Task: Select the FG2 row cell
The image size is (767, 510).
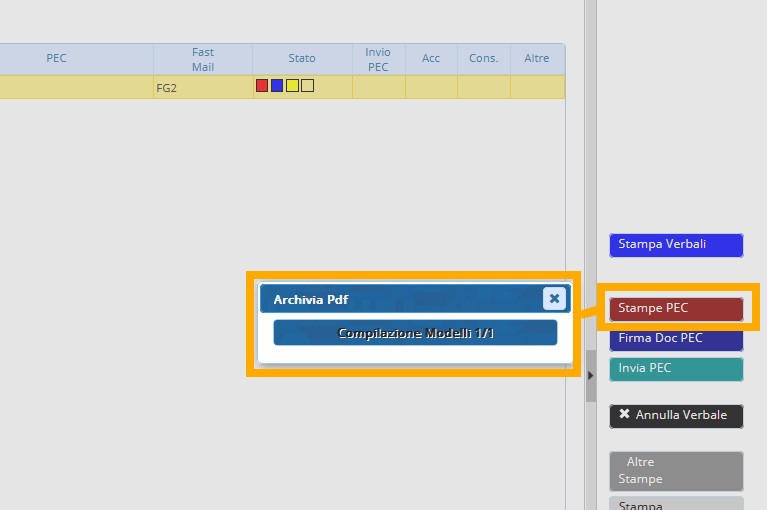Action: 203,87
